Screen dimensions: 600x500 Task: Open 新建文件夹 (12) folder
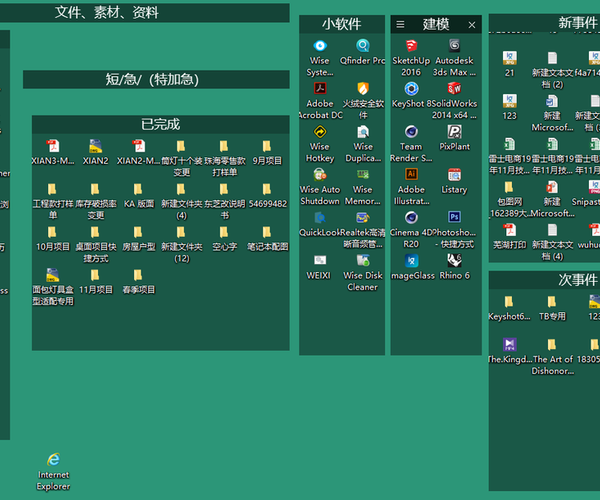click(x=181, y=232)
